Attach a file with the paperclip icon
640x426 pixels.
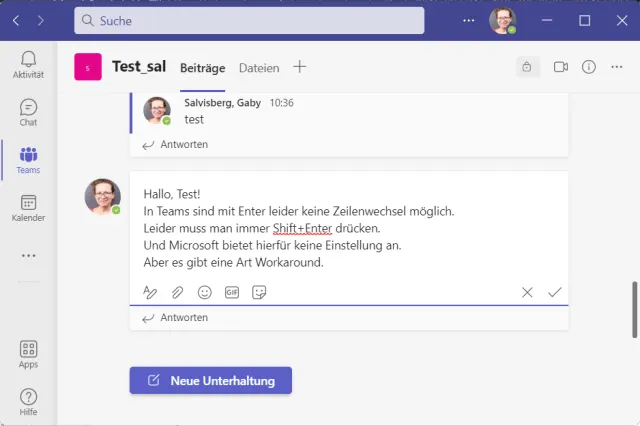pyautogui.click(x=177, y=292)
